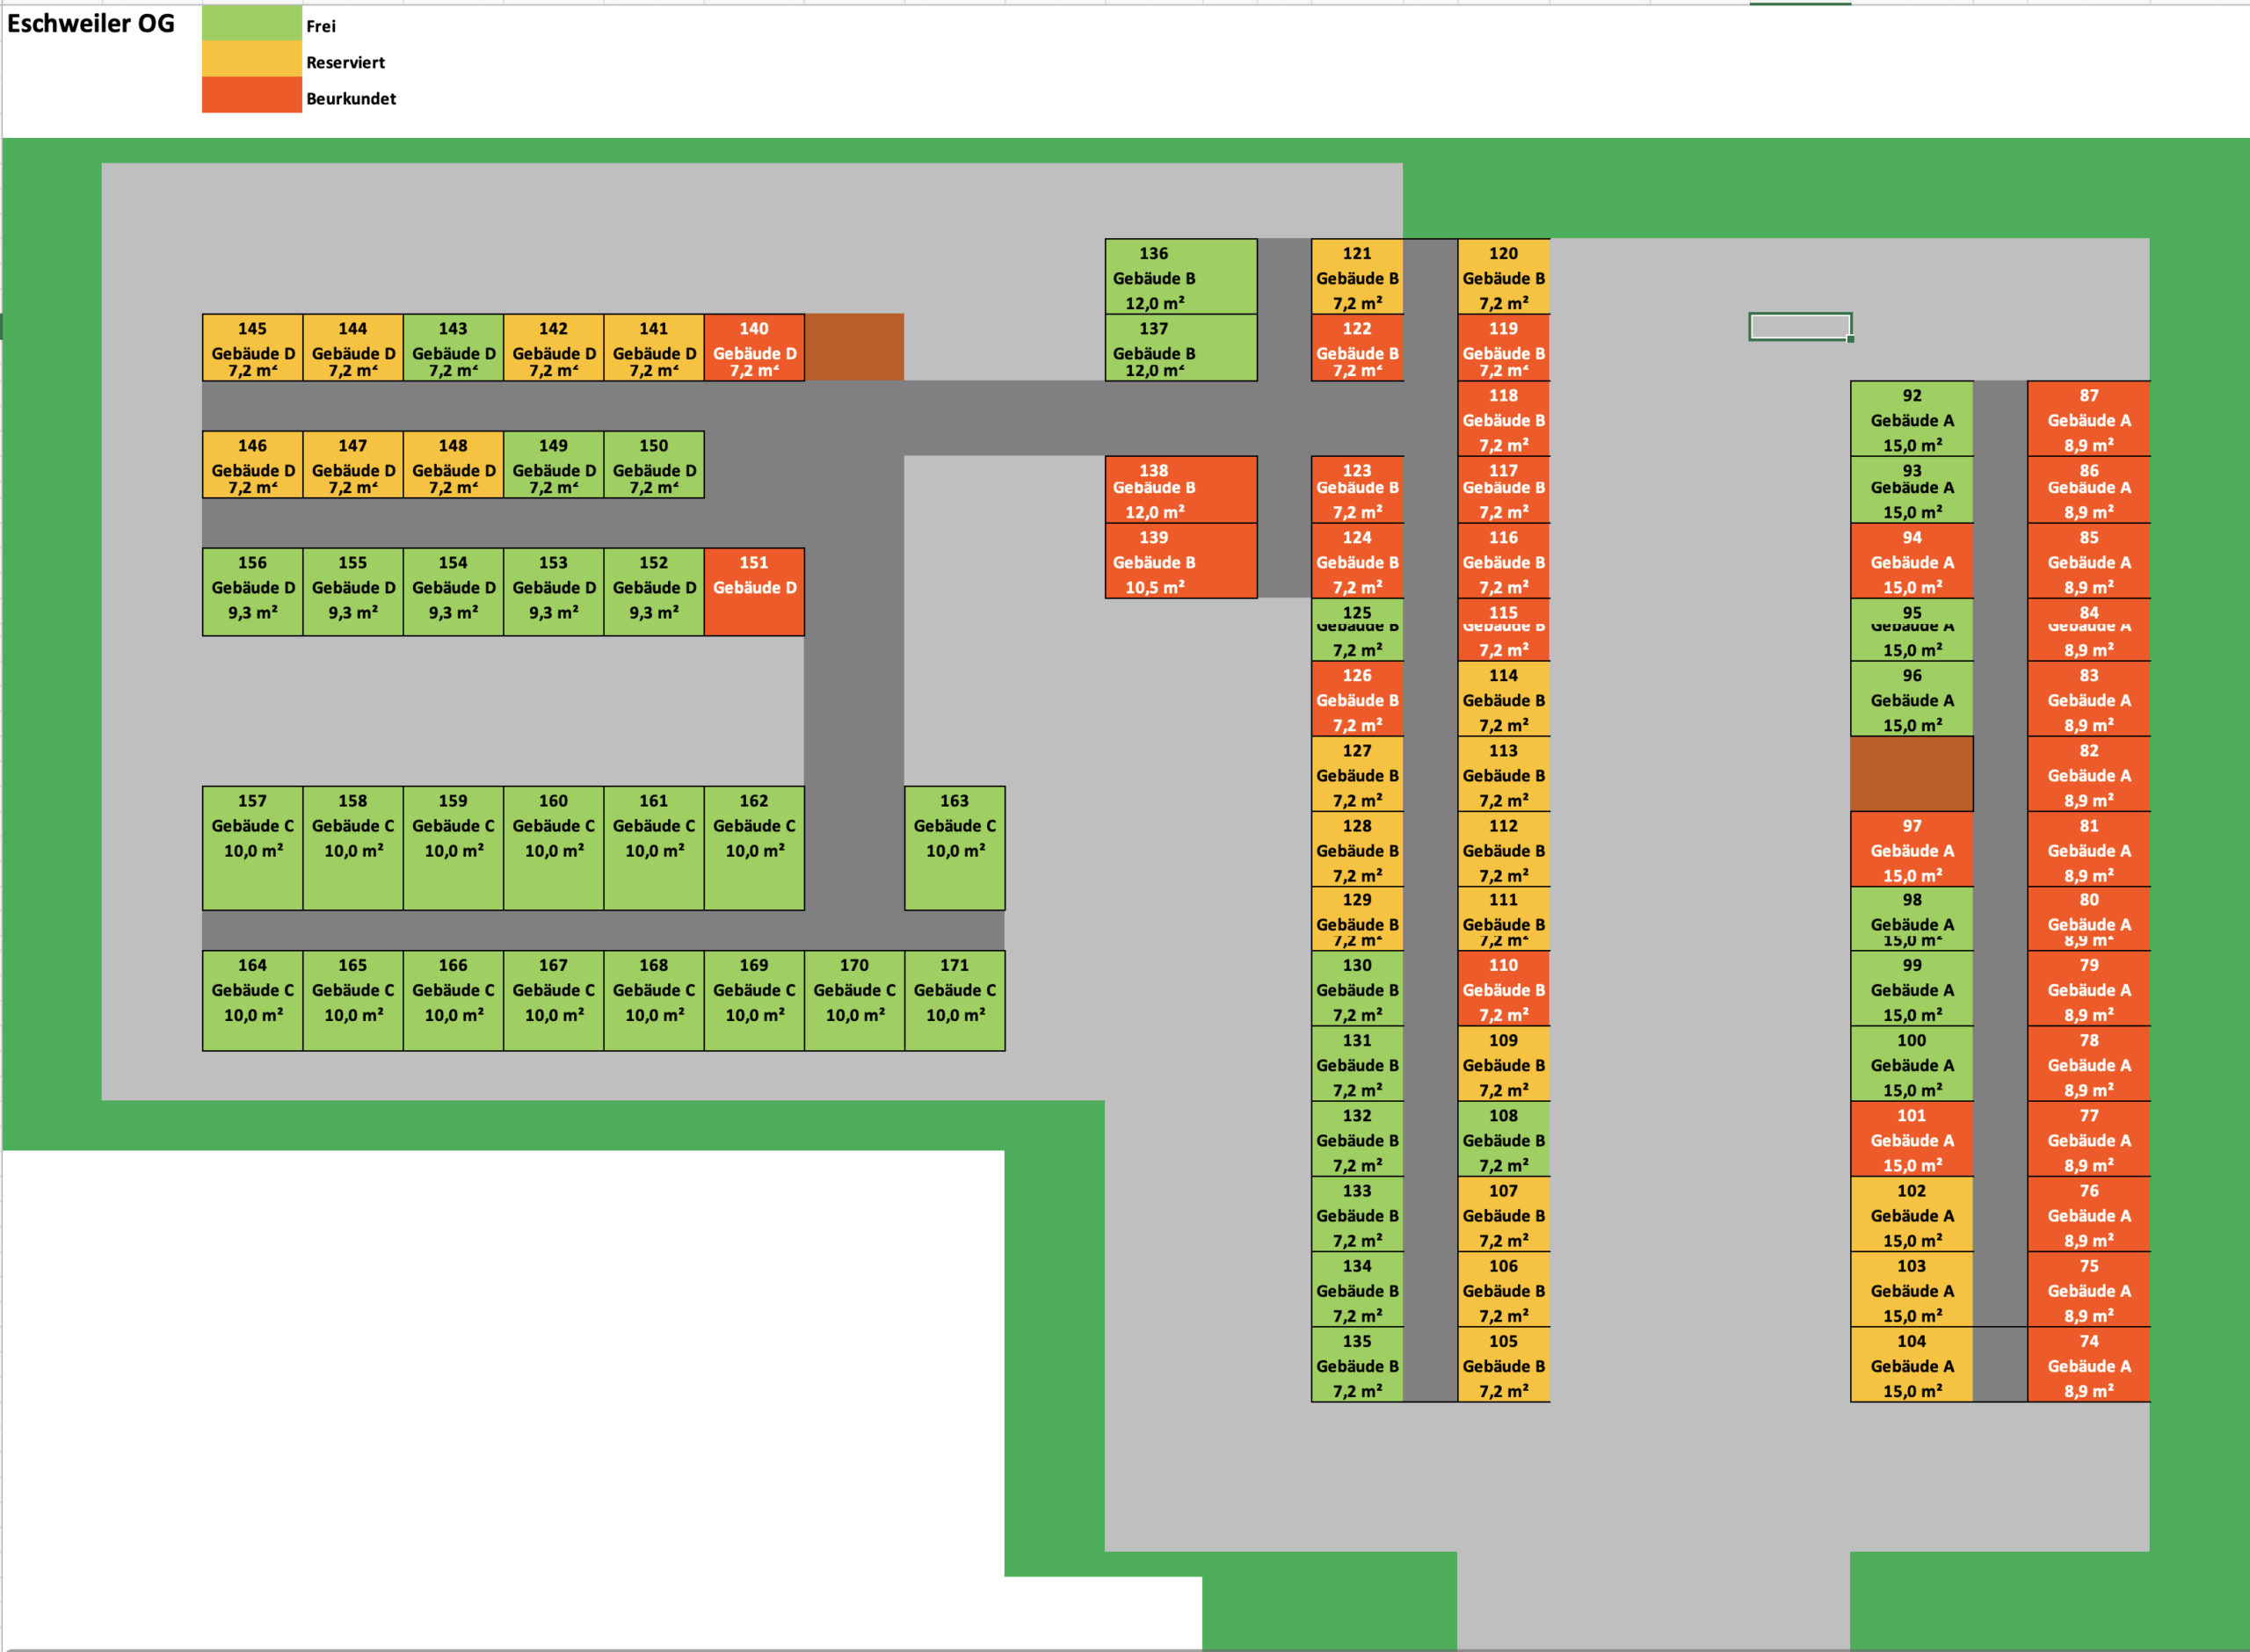Select unit 136 Gebäude B 12,0 m² cell
Screen dimensions: 2250x1652
pyautogui.click(x=1180, y=277)
